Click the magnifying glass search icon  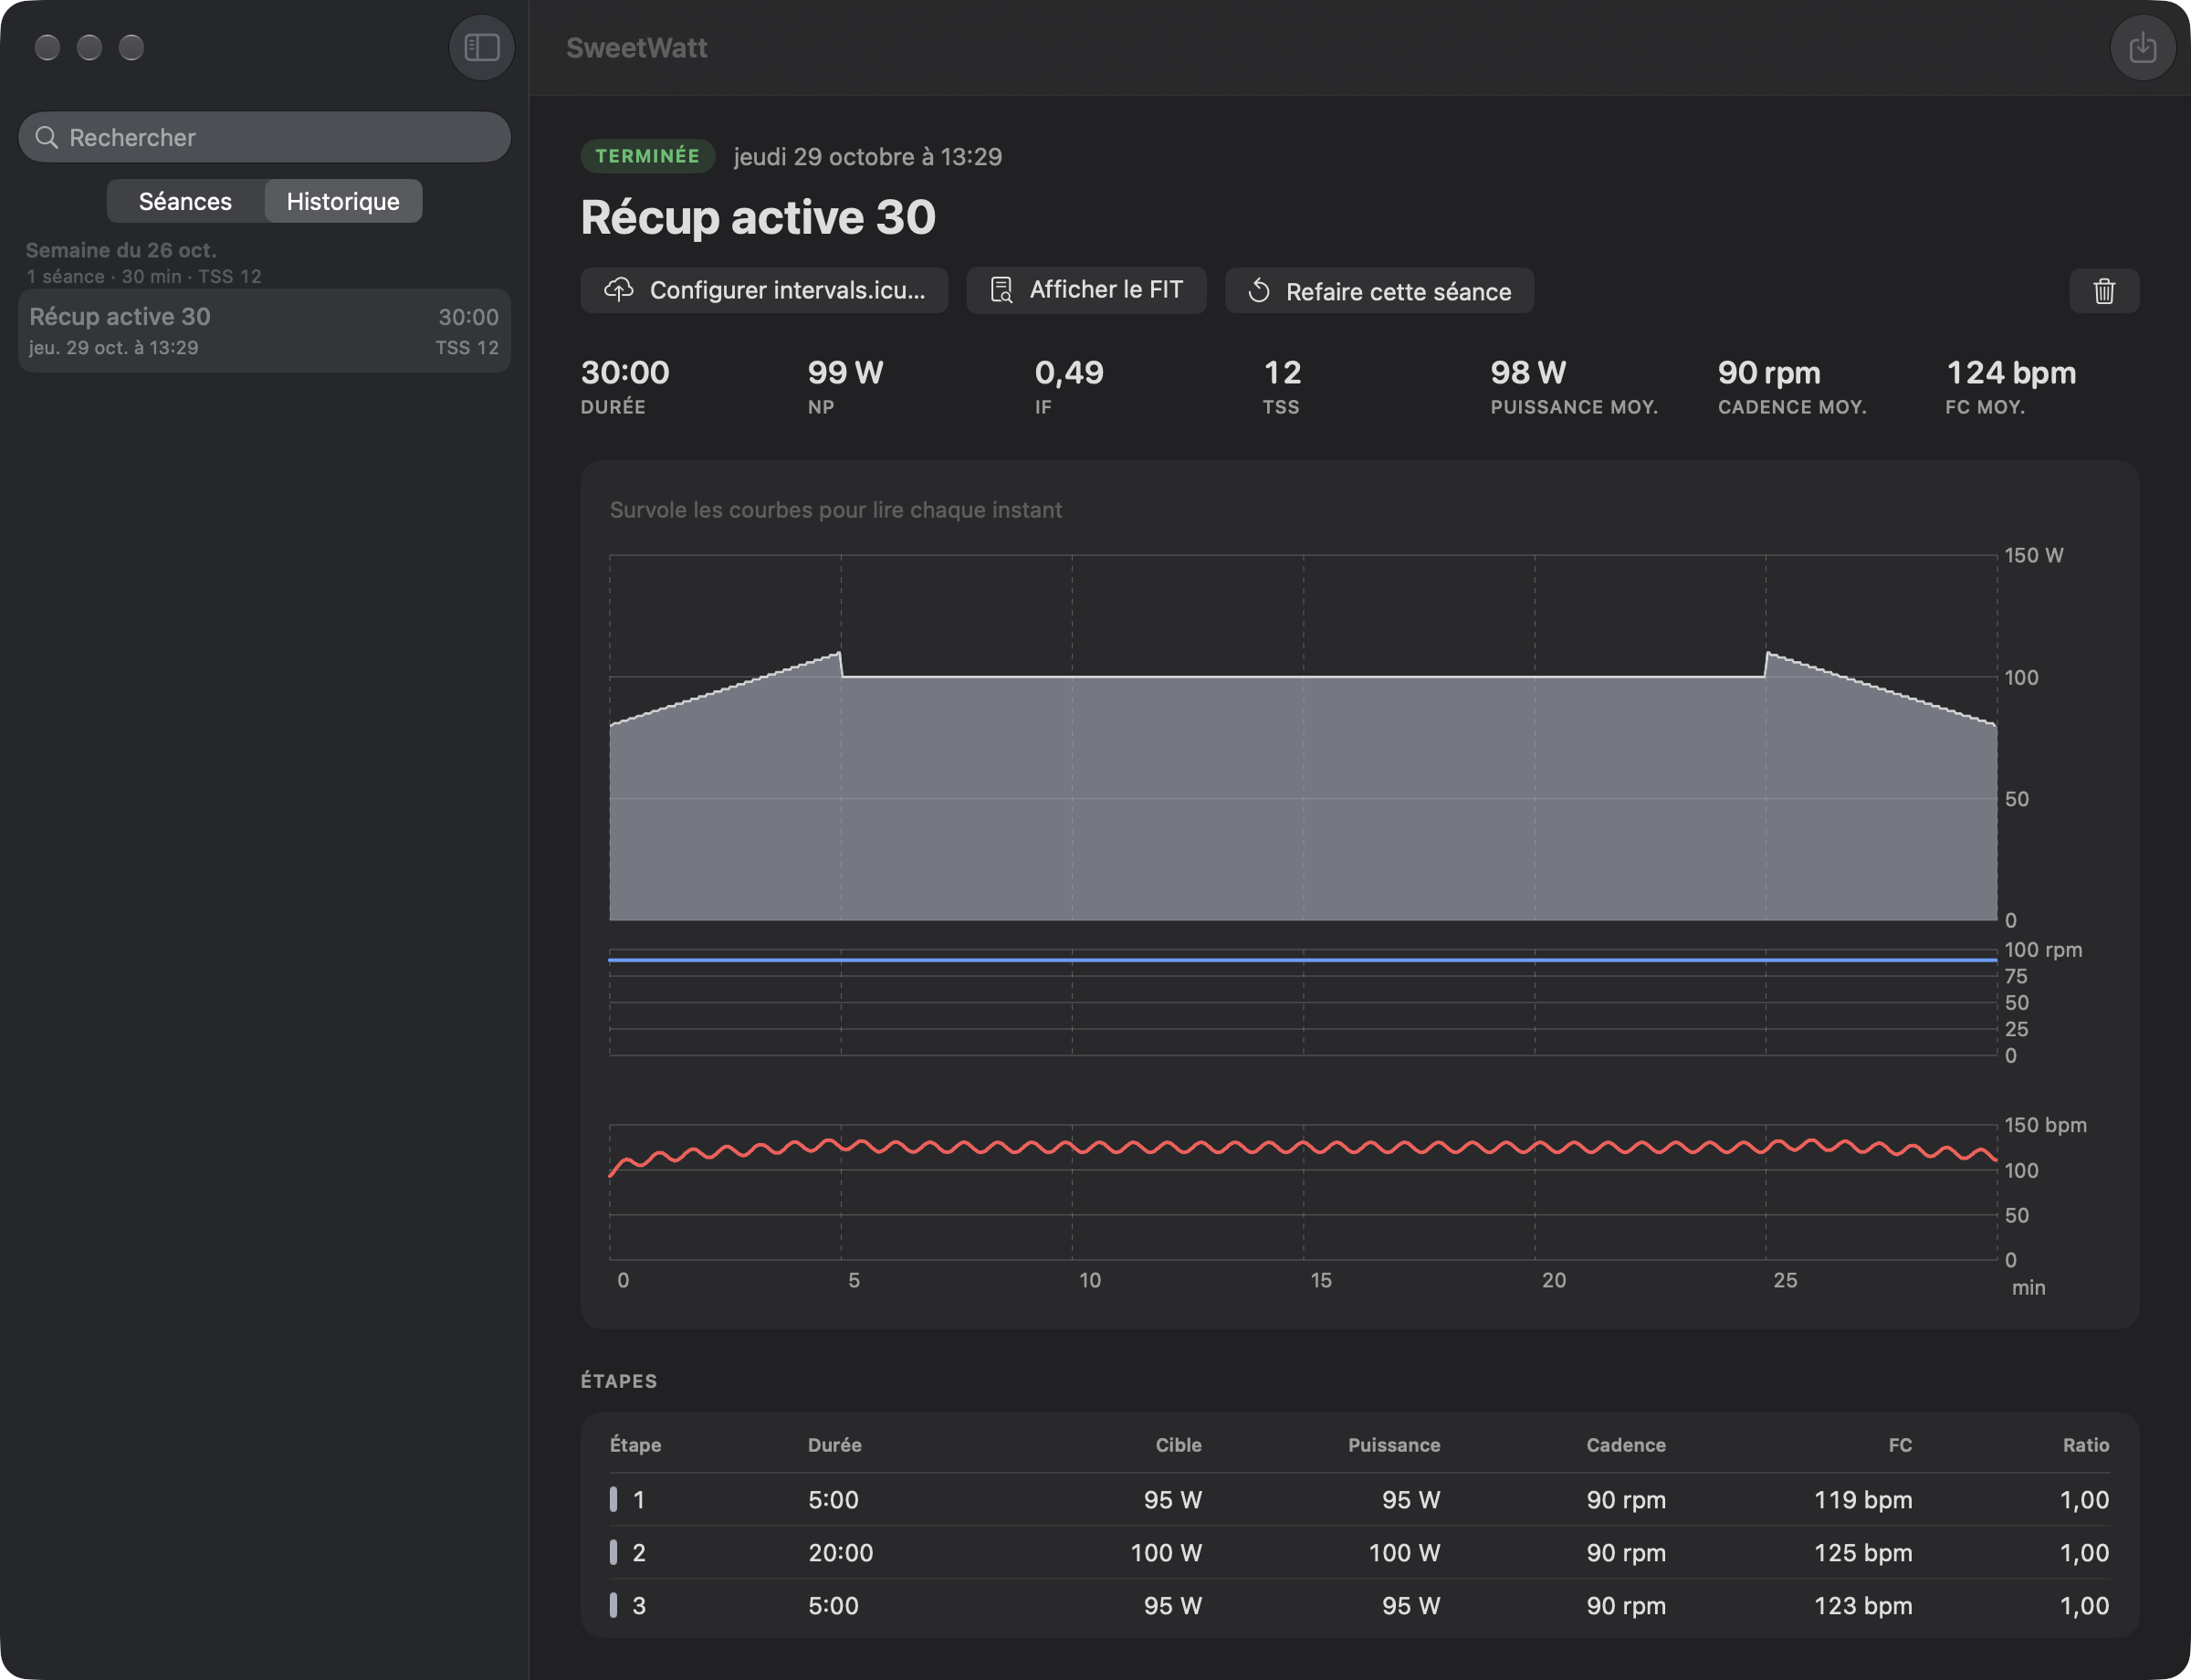tap(46, 137)
